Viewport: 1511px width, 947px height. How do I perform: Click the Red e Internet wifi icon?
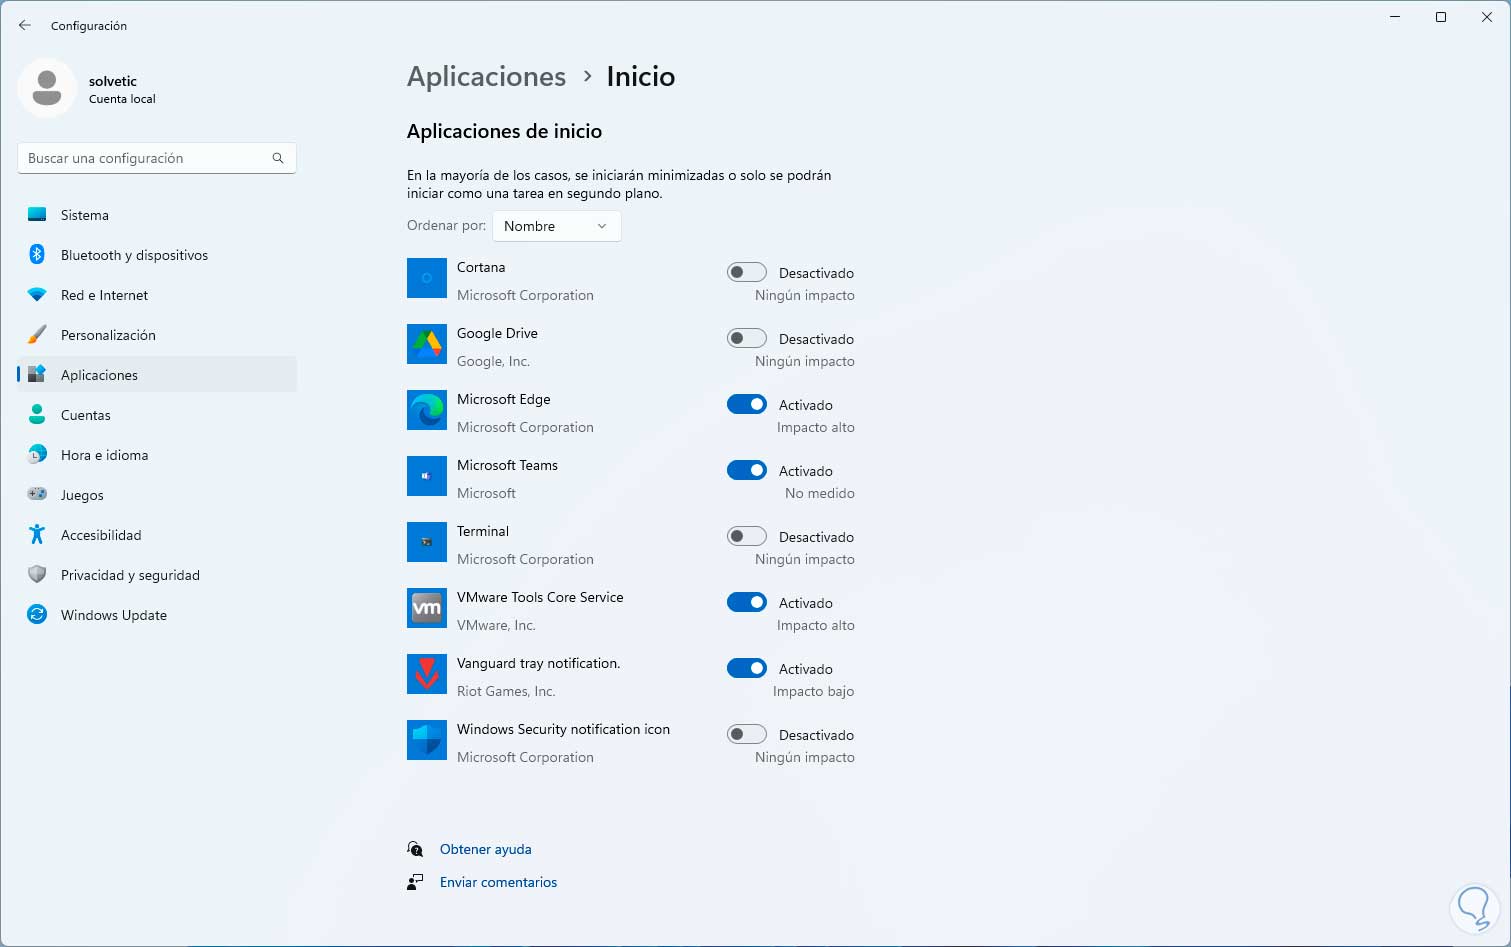(37, 295)
